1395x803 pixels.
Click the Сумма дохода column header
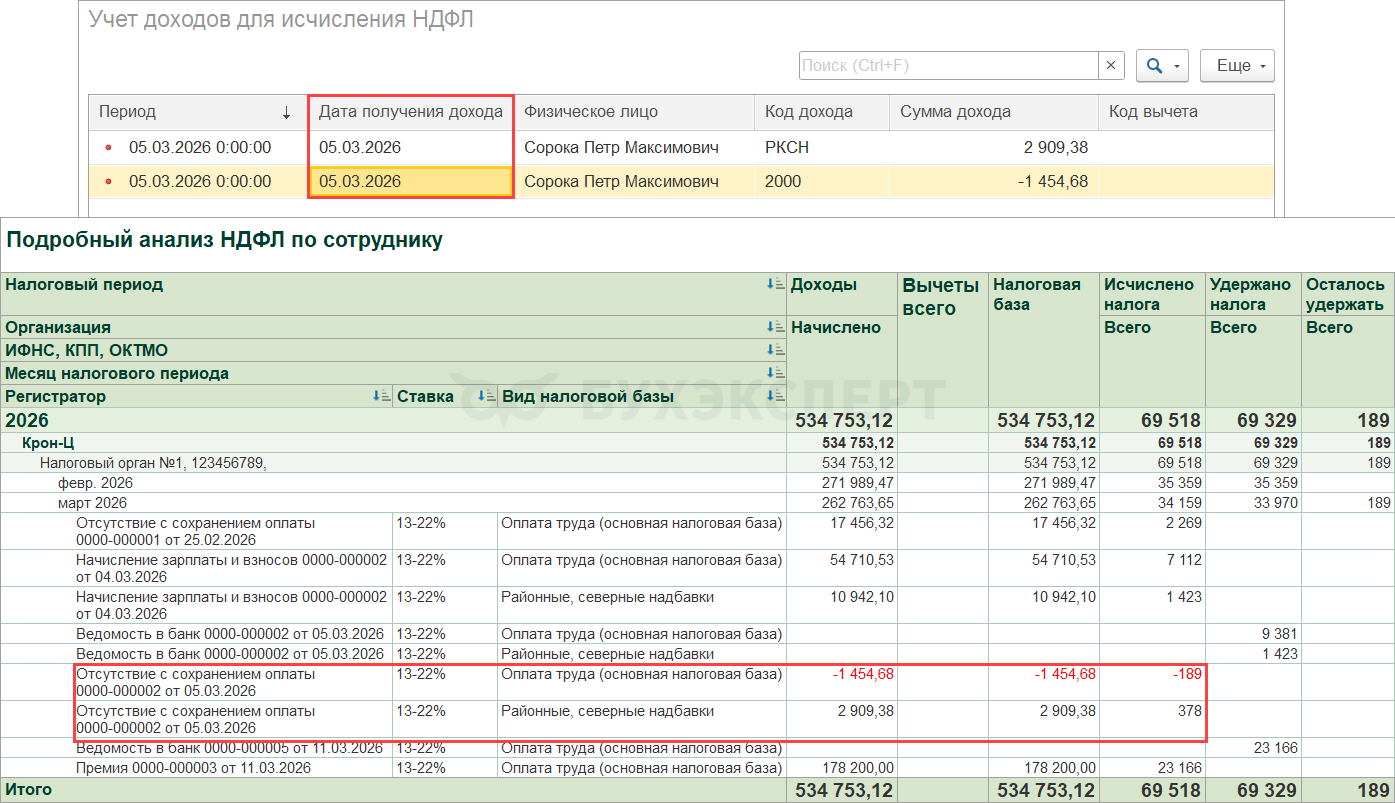pos(955,112)
